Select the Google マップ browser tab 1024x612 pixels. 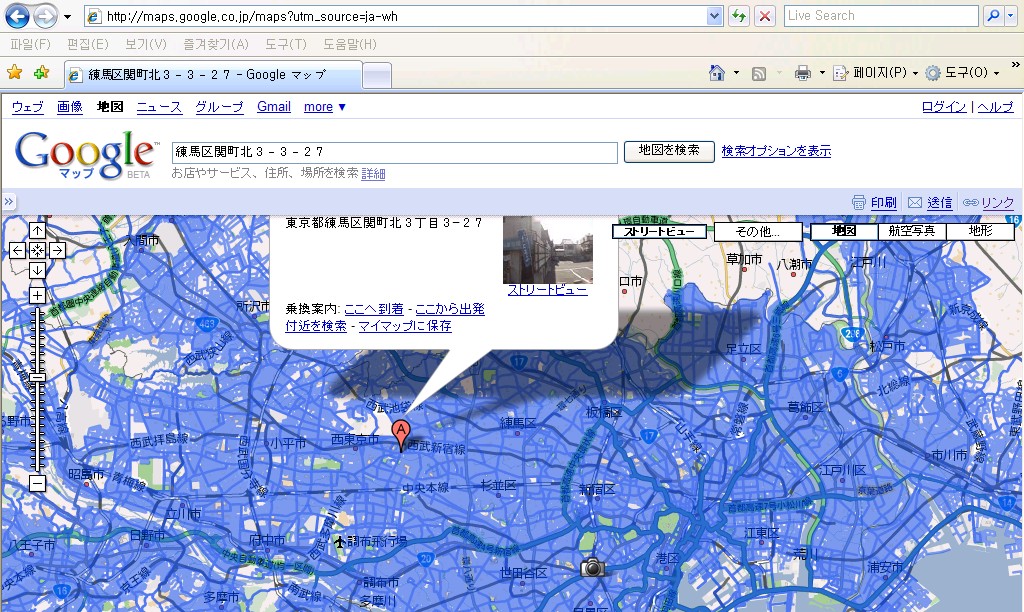(x=212, y=74)
